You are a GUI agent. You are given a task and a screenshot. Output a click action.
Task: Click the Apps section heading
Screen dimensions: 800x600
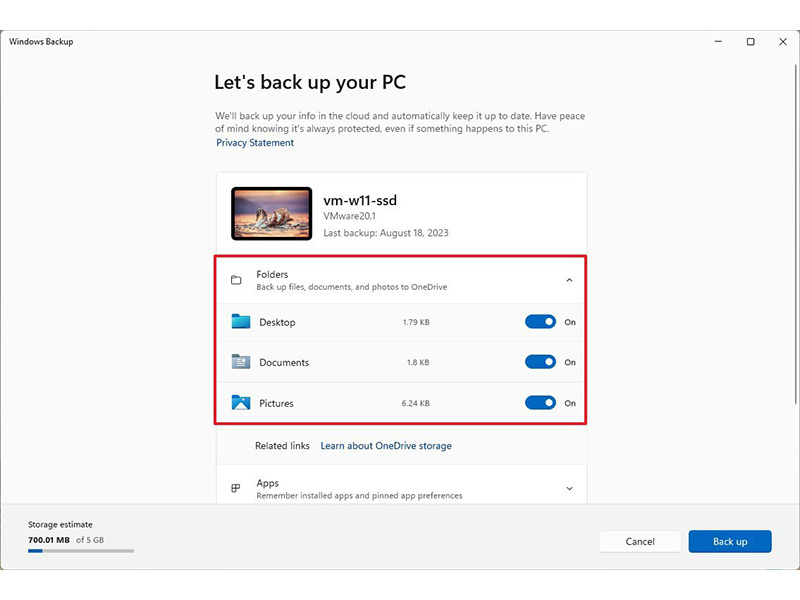(267, 483)
